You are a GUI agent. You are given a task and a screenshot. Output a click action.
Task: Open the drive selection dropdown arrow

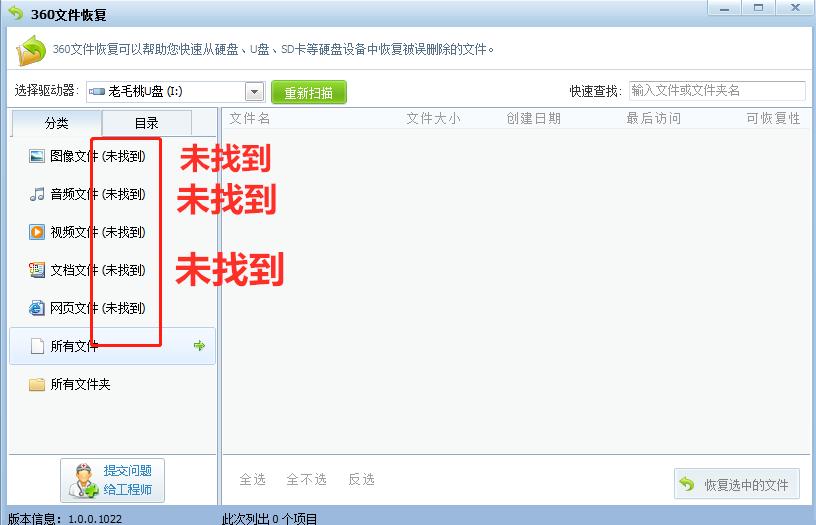(x=254, y=92)
